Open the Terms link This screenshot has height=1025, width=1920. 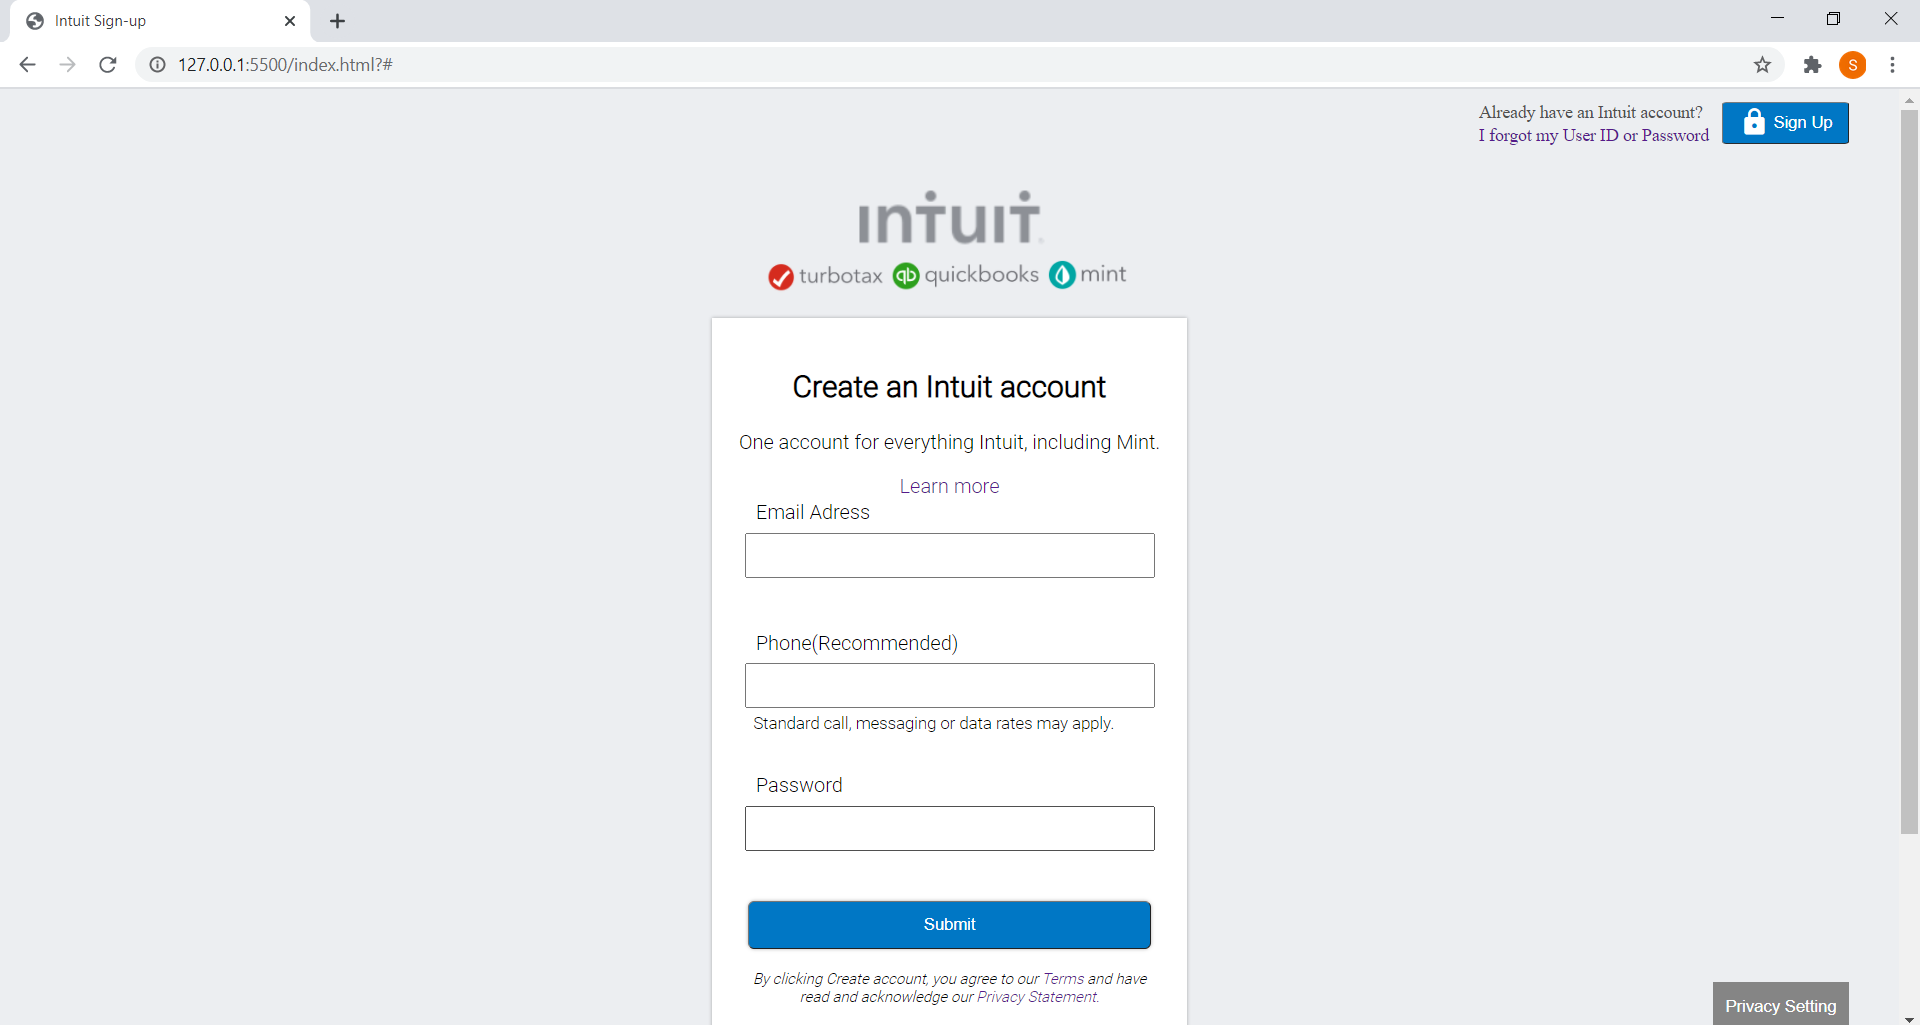click(1063, 979)
